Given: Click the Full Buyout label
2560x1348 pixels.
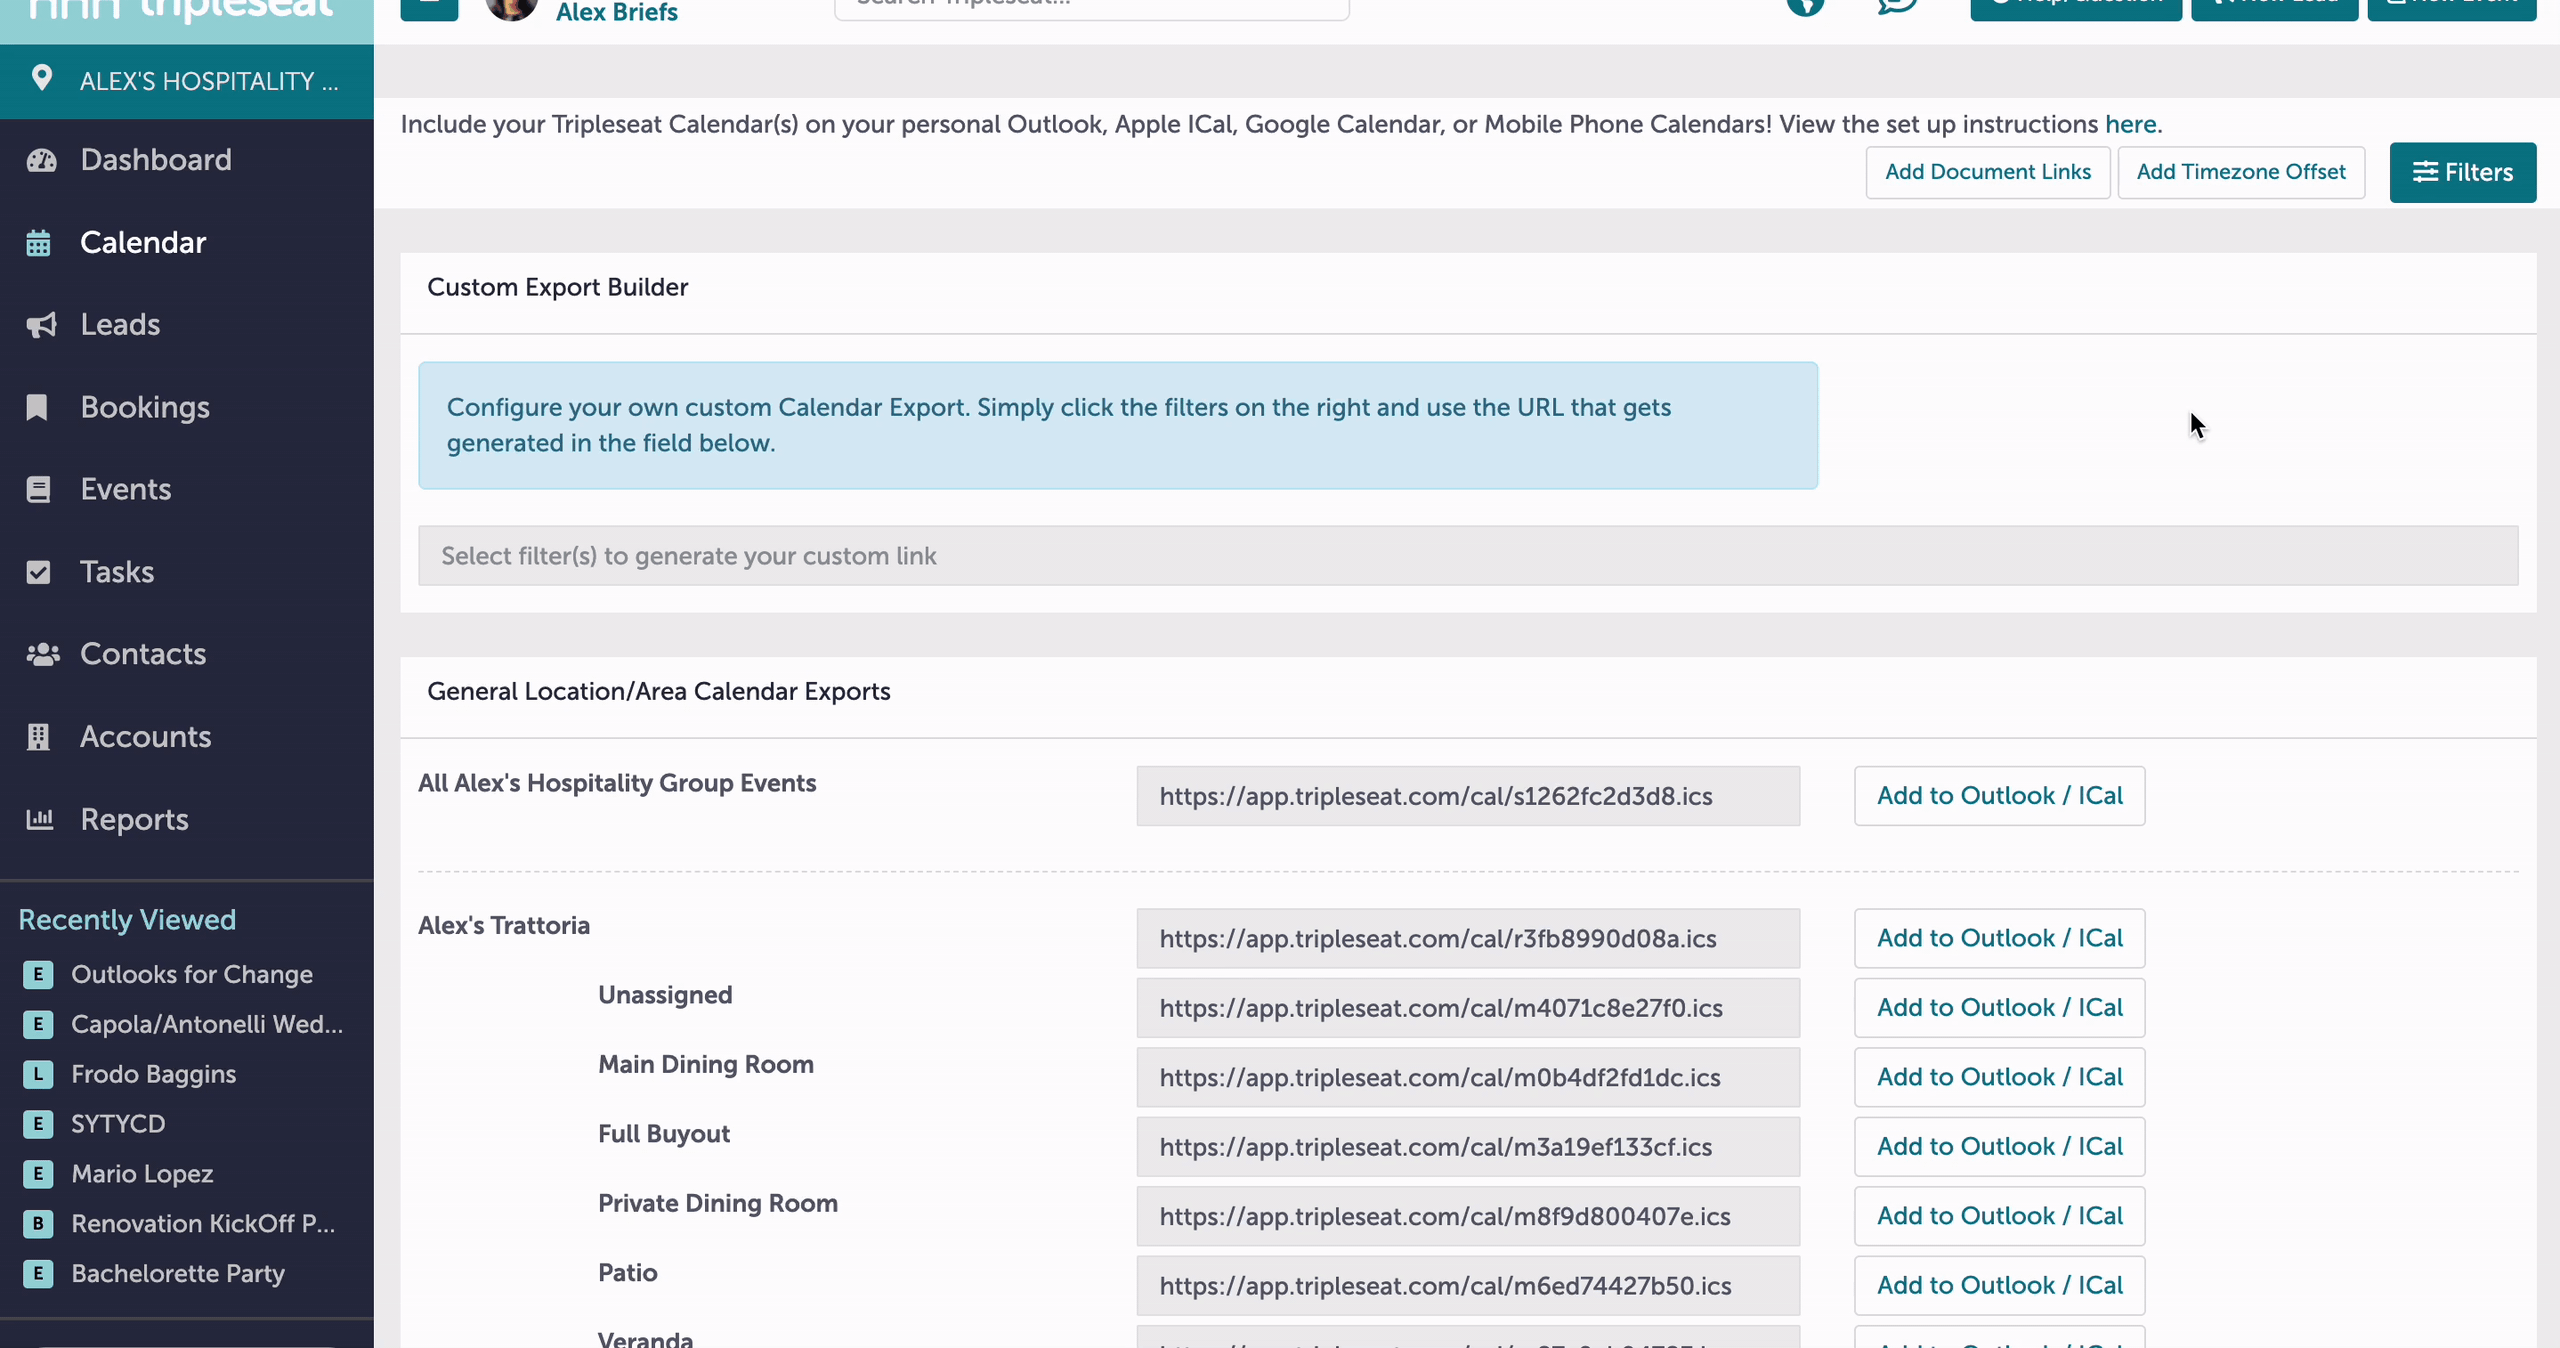Looking at the screenshot, I should pyautogui.click(x=664, y=1134).
